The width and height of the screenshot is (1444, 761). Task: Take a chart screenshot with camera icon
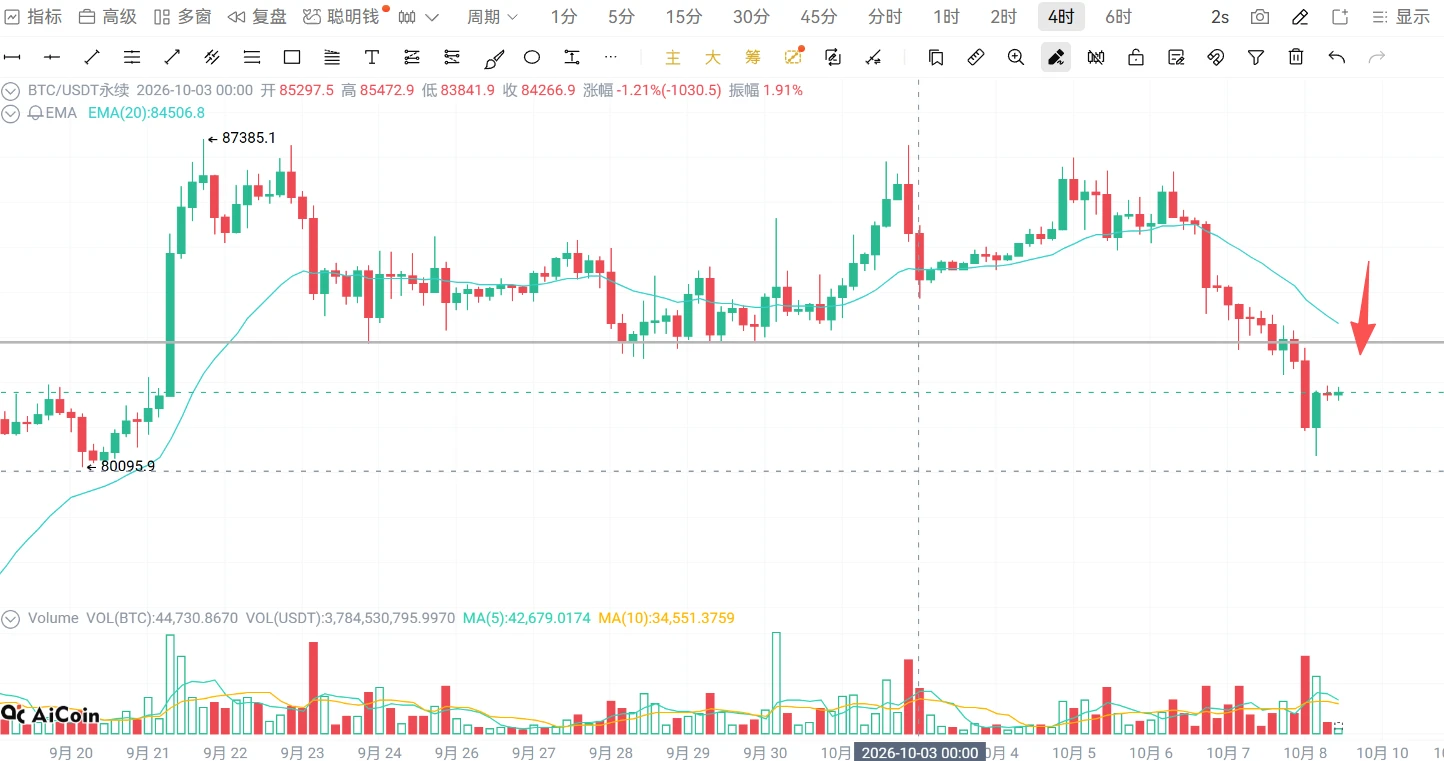[x=1261, y=17]
